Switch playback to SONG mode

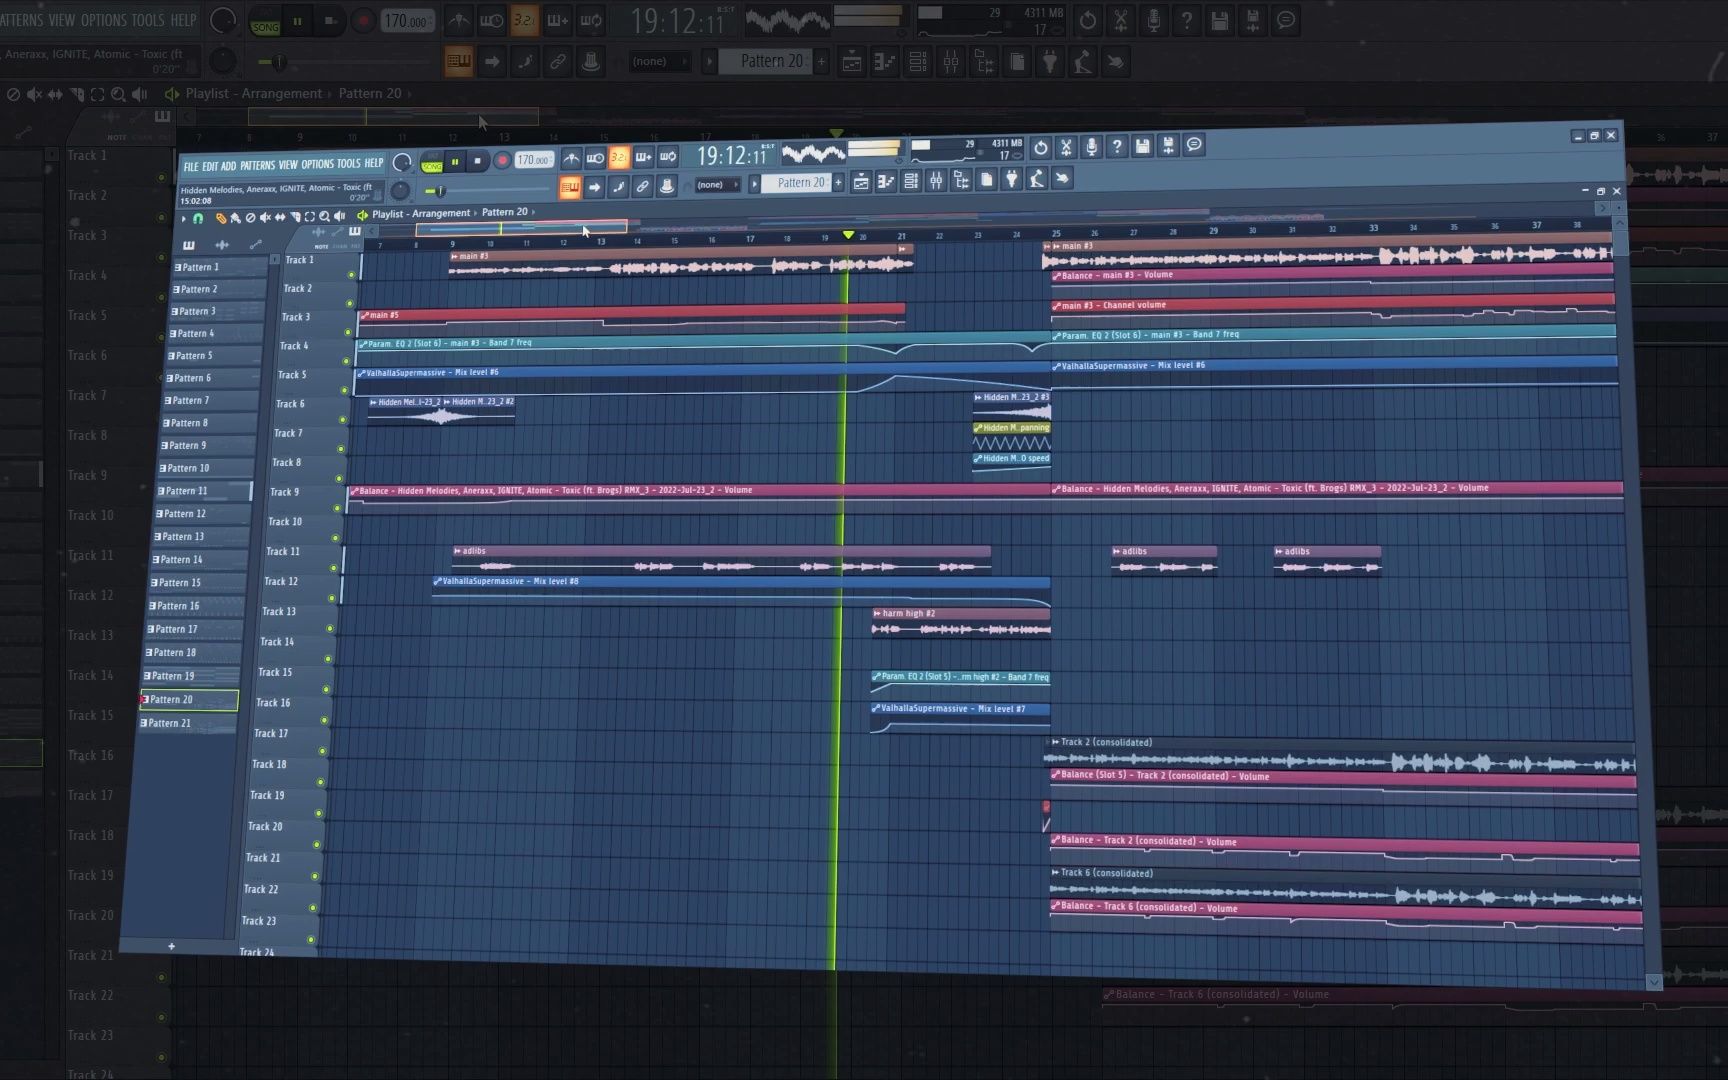[431, 165]
